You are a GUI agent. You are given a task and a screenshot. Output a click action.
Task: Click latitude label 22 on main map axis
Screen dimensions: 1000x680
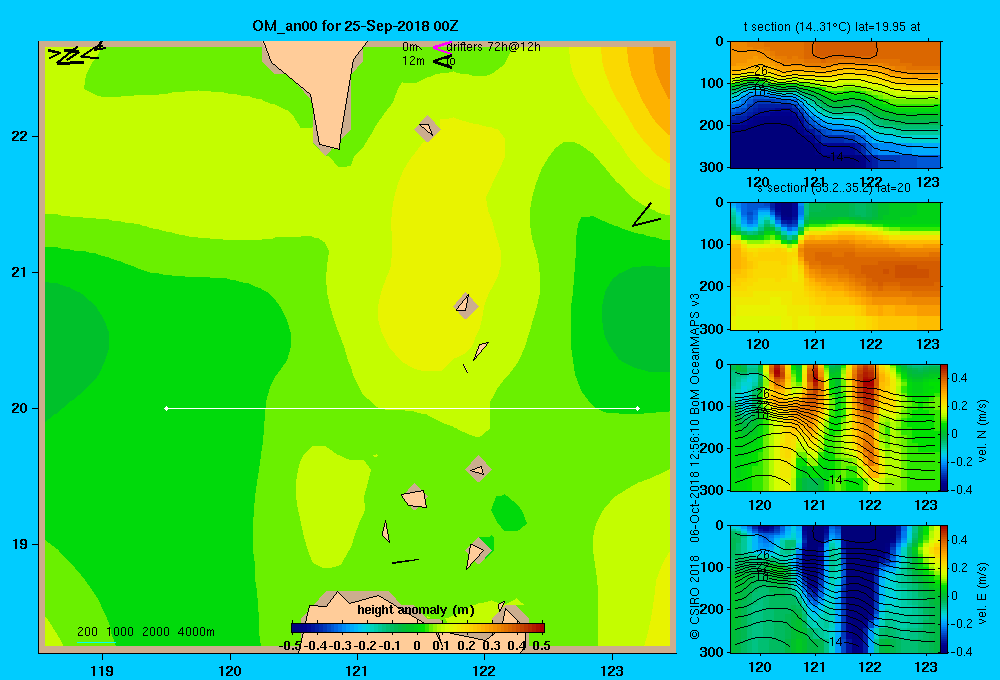tap(19, 137)
